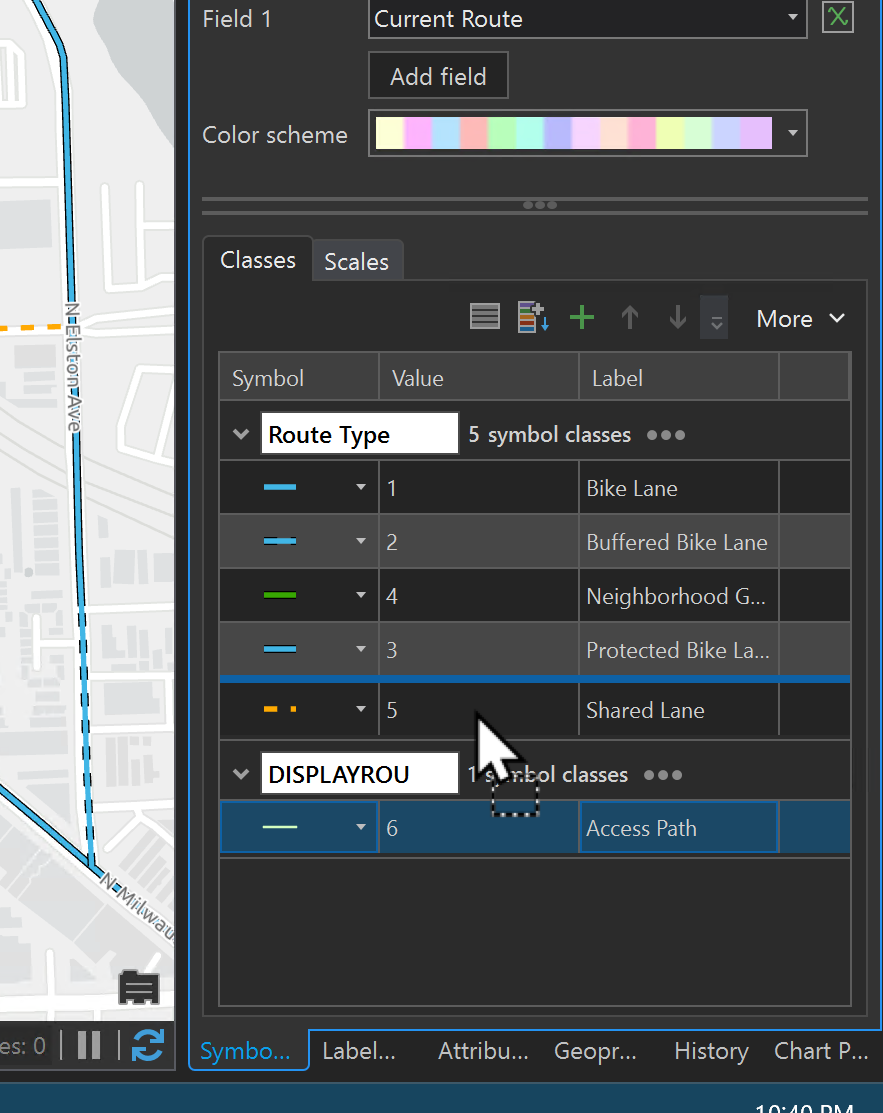
Task: Click the Add all values icon
Action: [532, 317]
